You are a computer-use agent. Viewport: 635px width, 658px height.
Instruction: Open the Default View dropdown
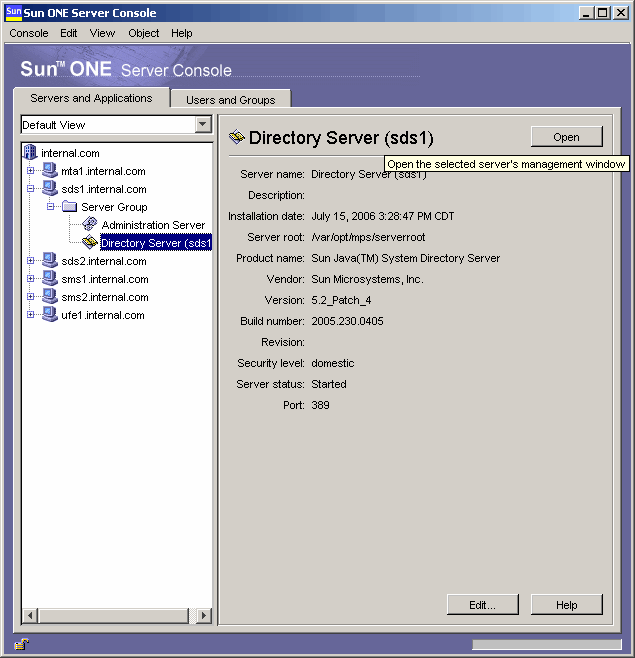tap(204, 125)
